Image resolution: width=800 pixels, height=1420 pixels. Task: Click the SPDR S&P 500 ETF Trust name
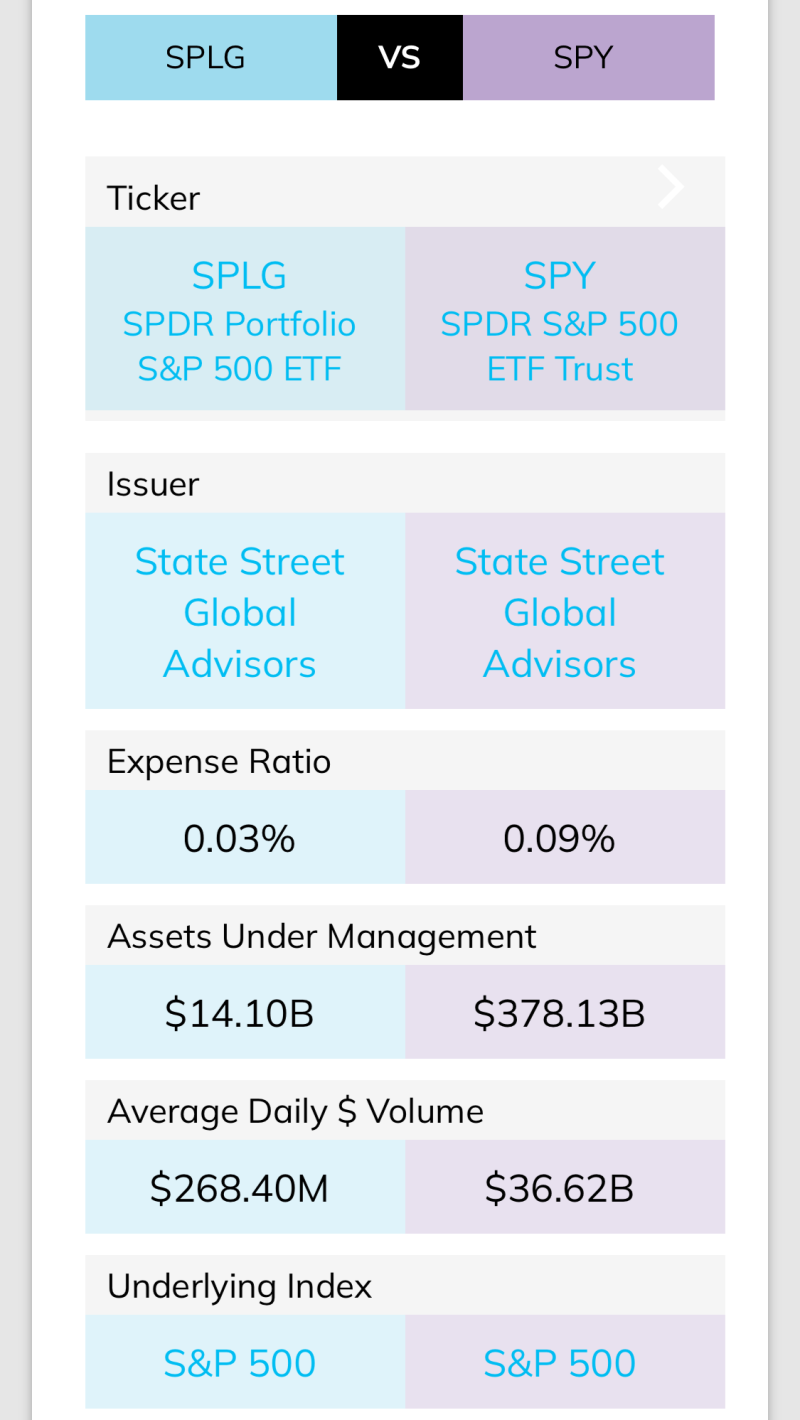click(559, 345)
